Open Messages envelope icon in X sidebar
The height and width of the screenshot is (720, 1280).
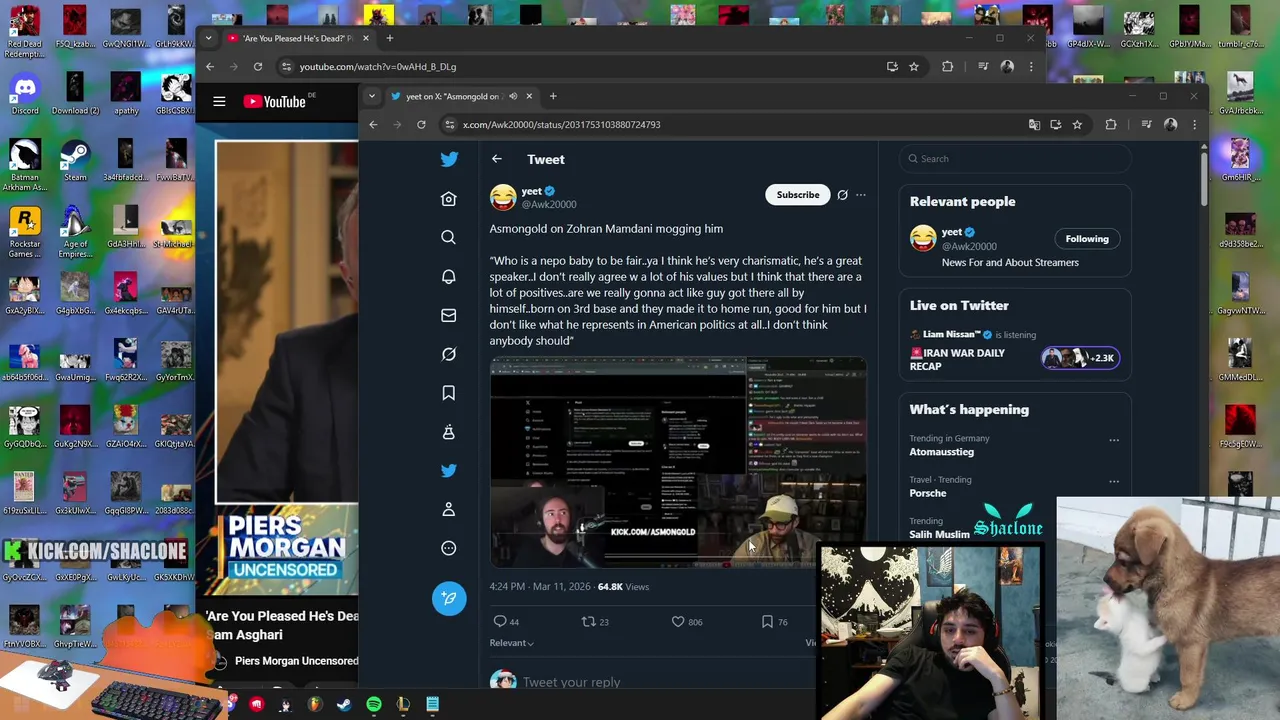[449, 315]
